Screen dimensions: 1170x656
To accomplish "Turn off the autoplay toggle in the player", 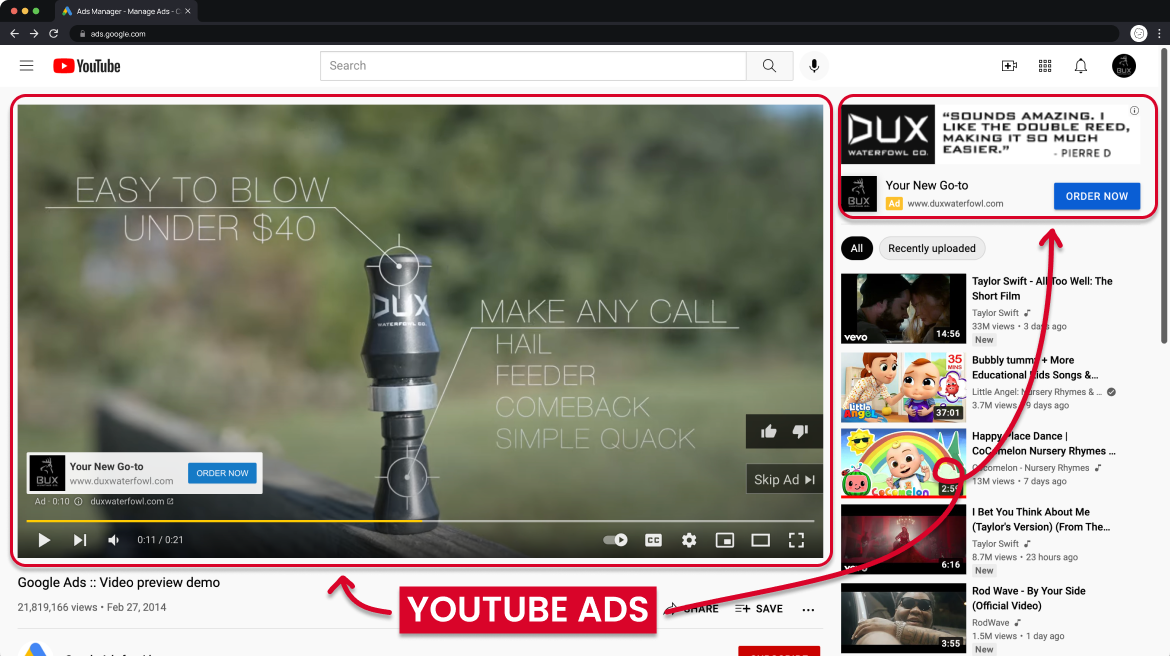I will point(616,539).
